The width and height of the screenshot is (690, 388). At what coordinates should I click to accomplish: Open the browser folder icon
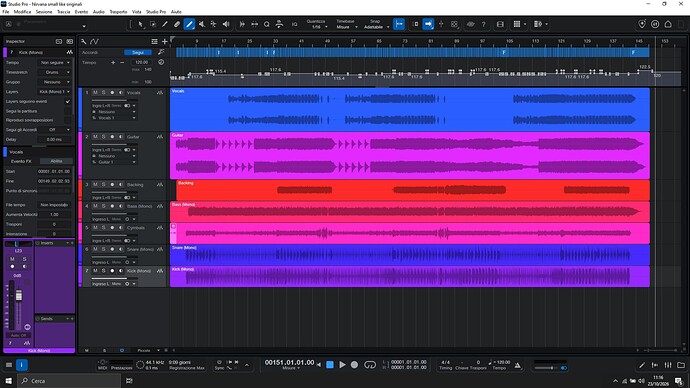(x=681, y=365)
